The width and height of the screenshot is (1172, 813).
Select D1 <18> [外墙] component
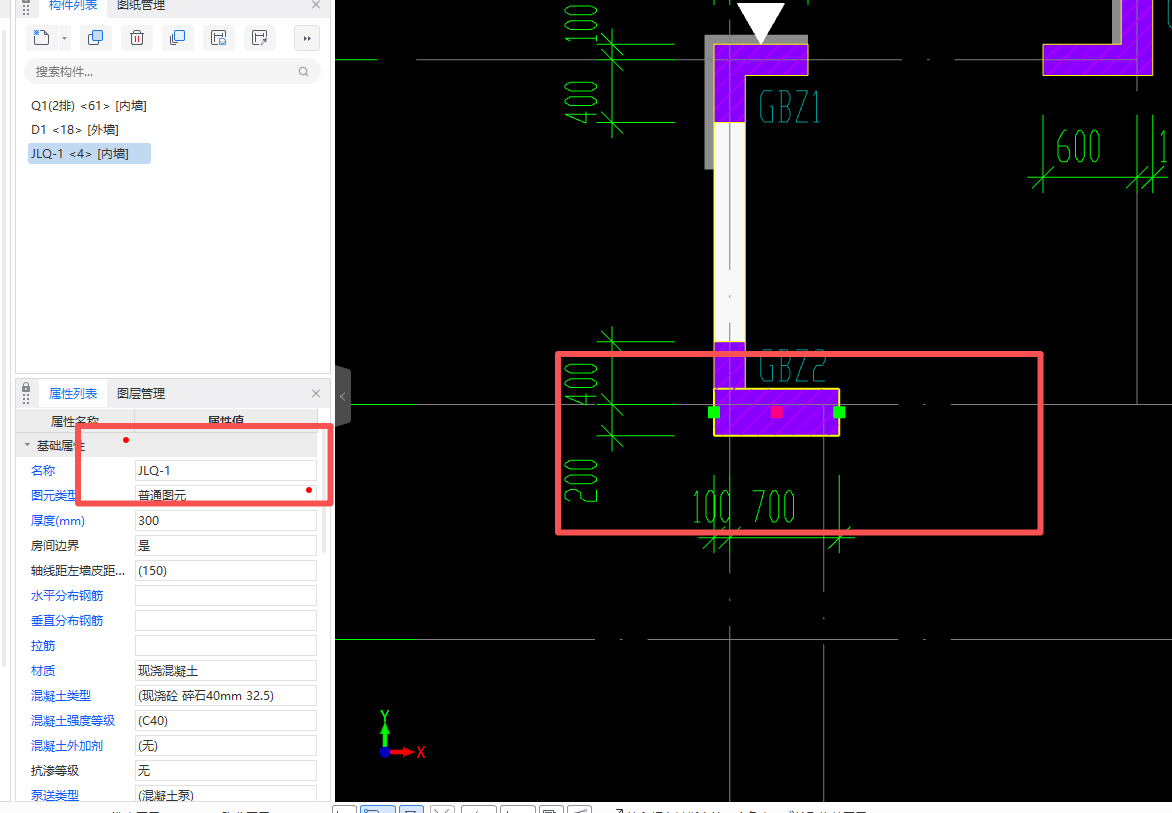(x=75, y=129)
